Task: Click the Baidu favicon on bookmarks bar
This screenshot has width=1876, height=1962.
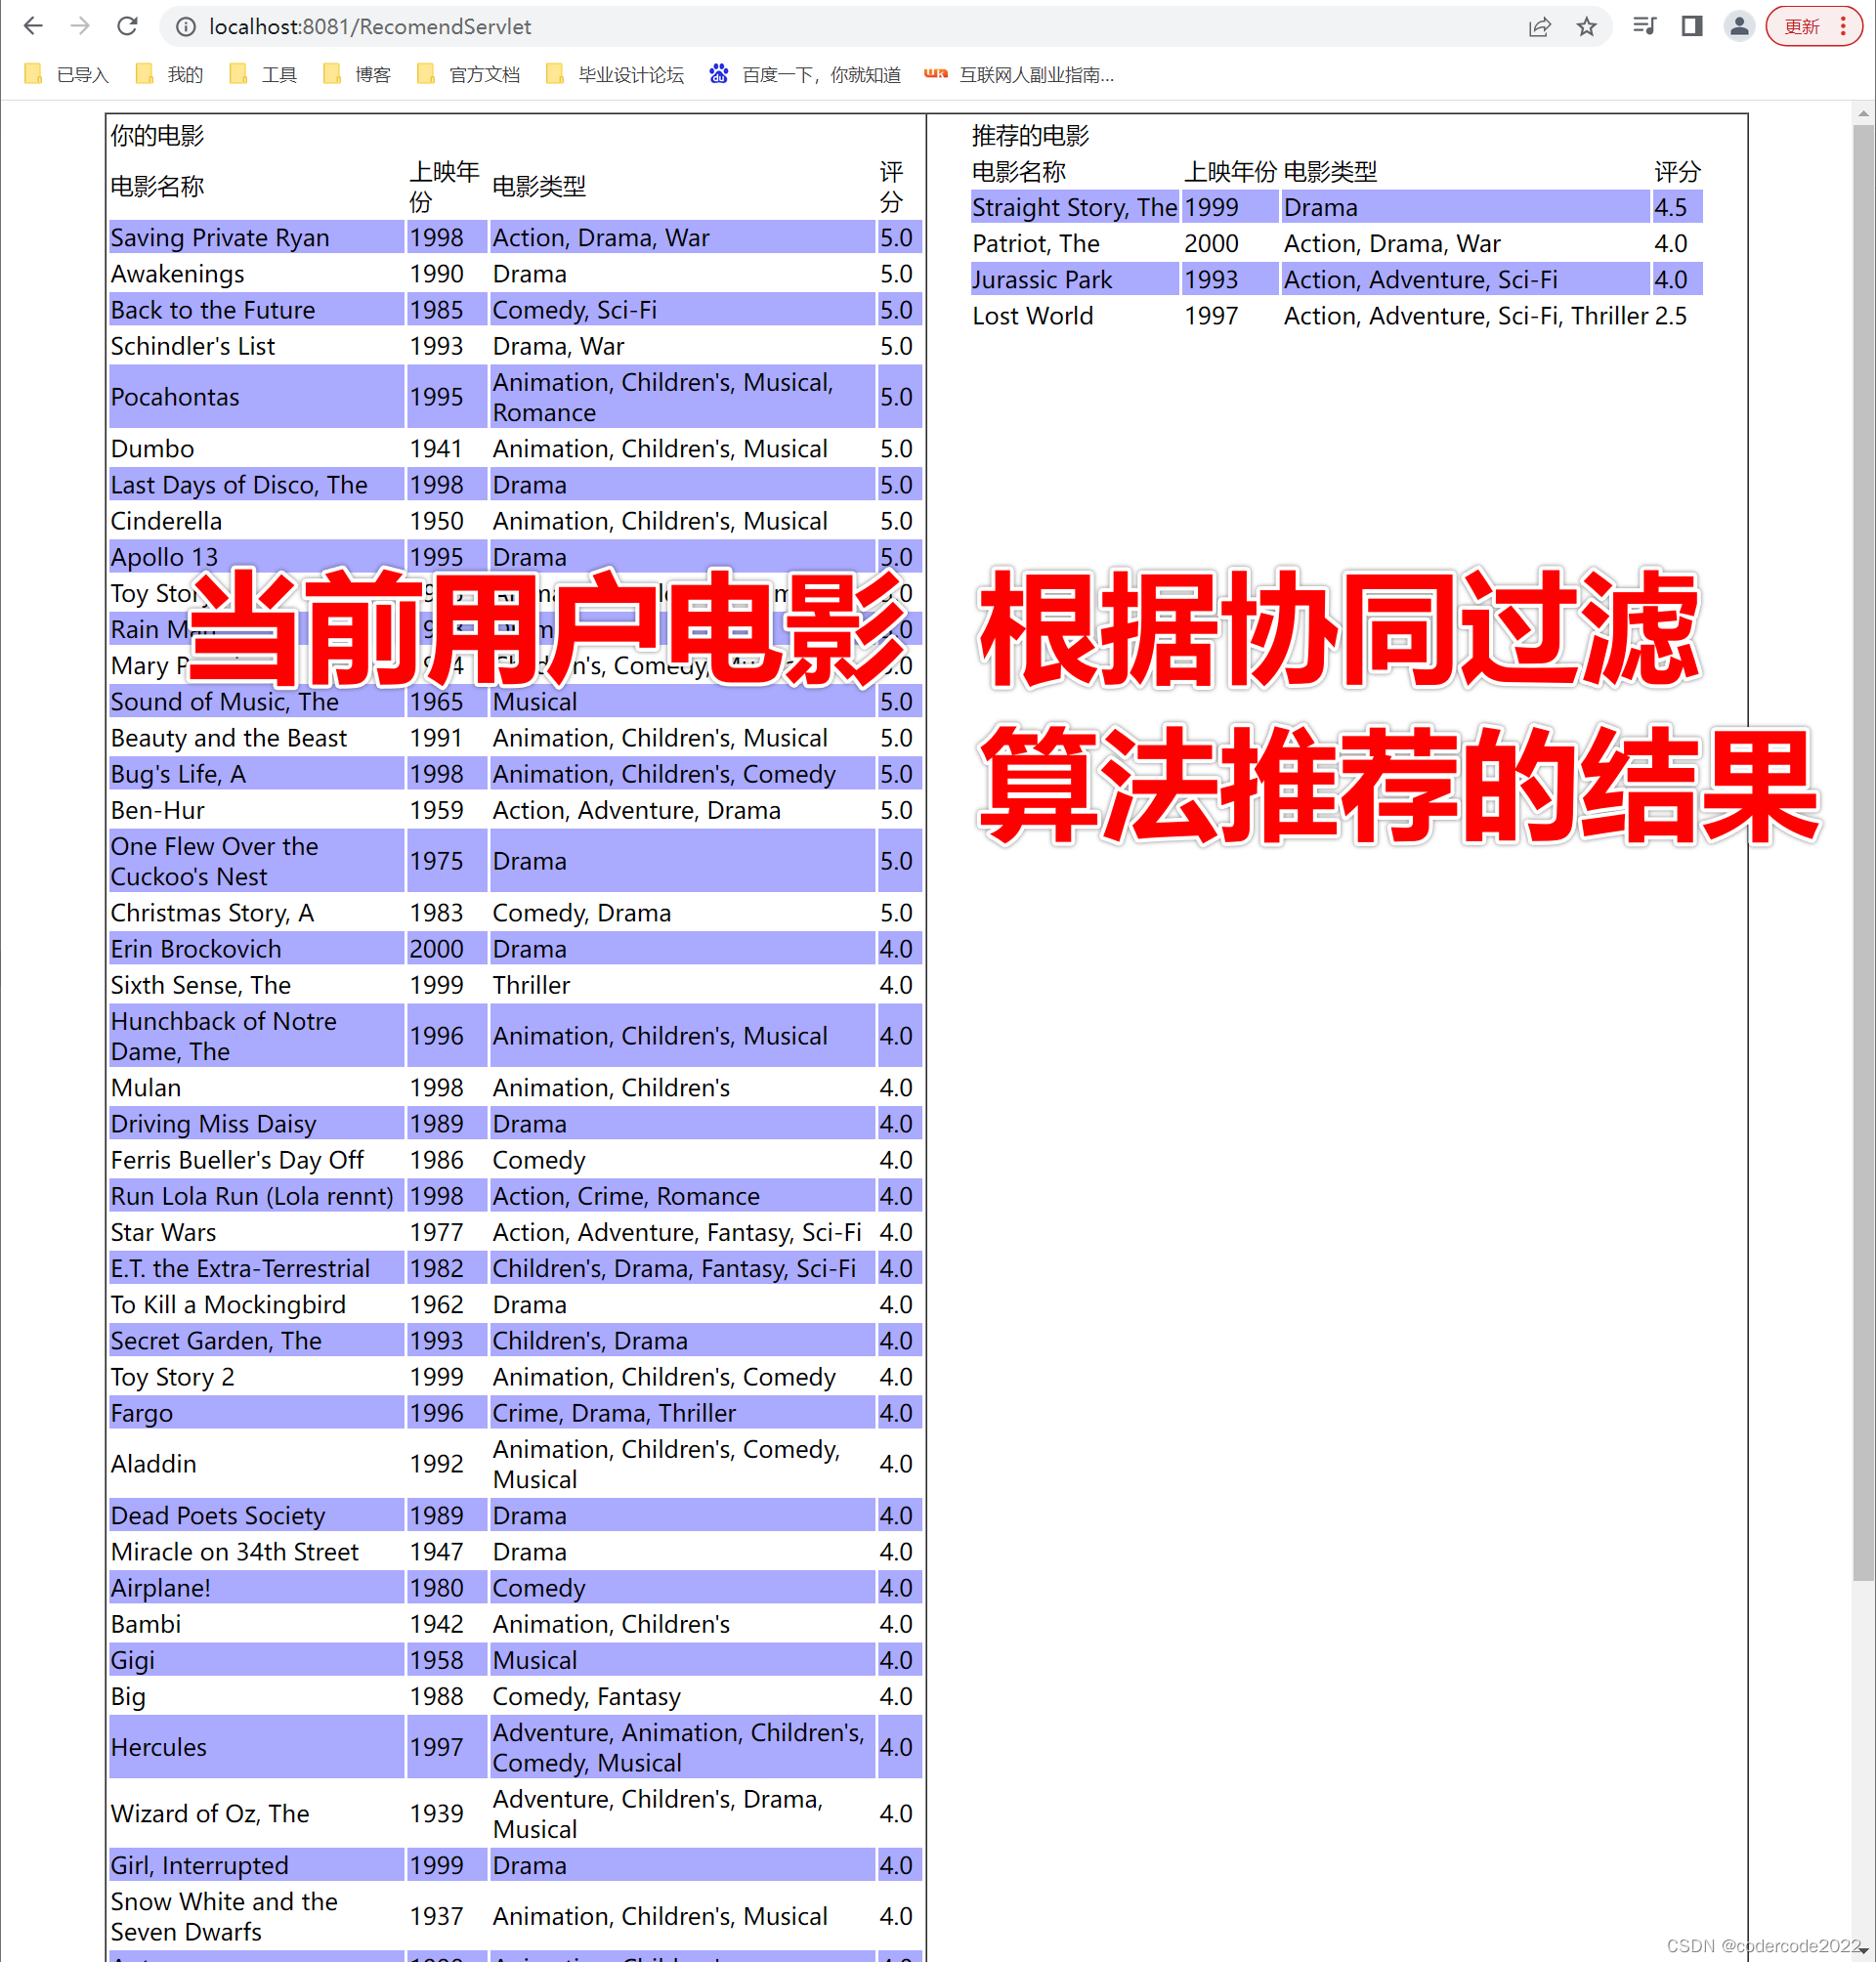Action: (719, 74)
